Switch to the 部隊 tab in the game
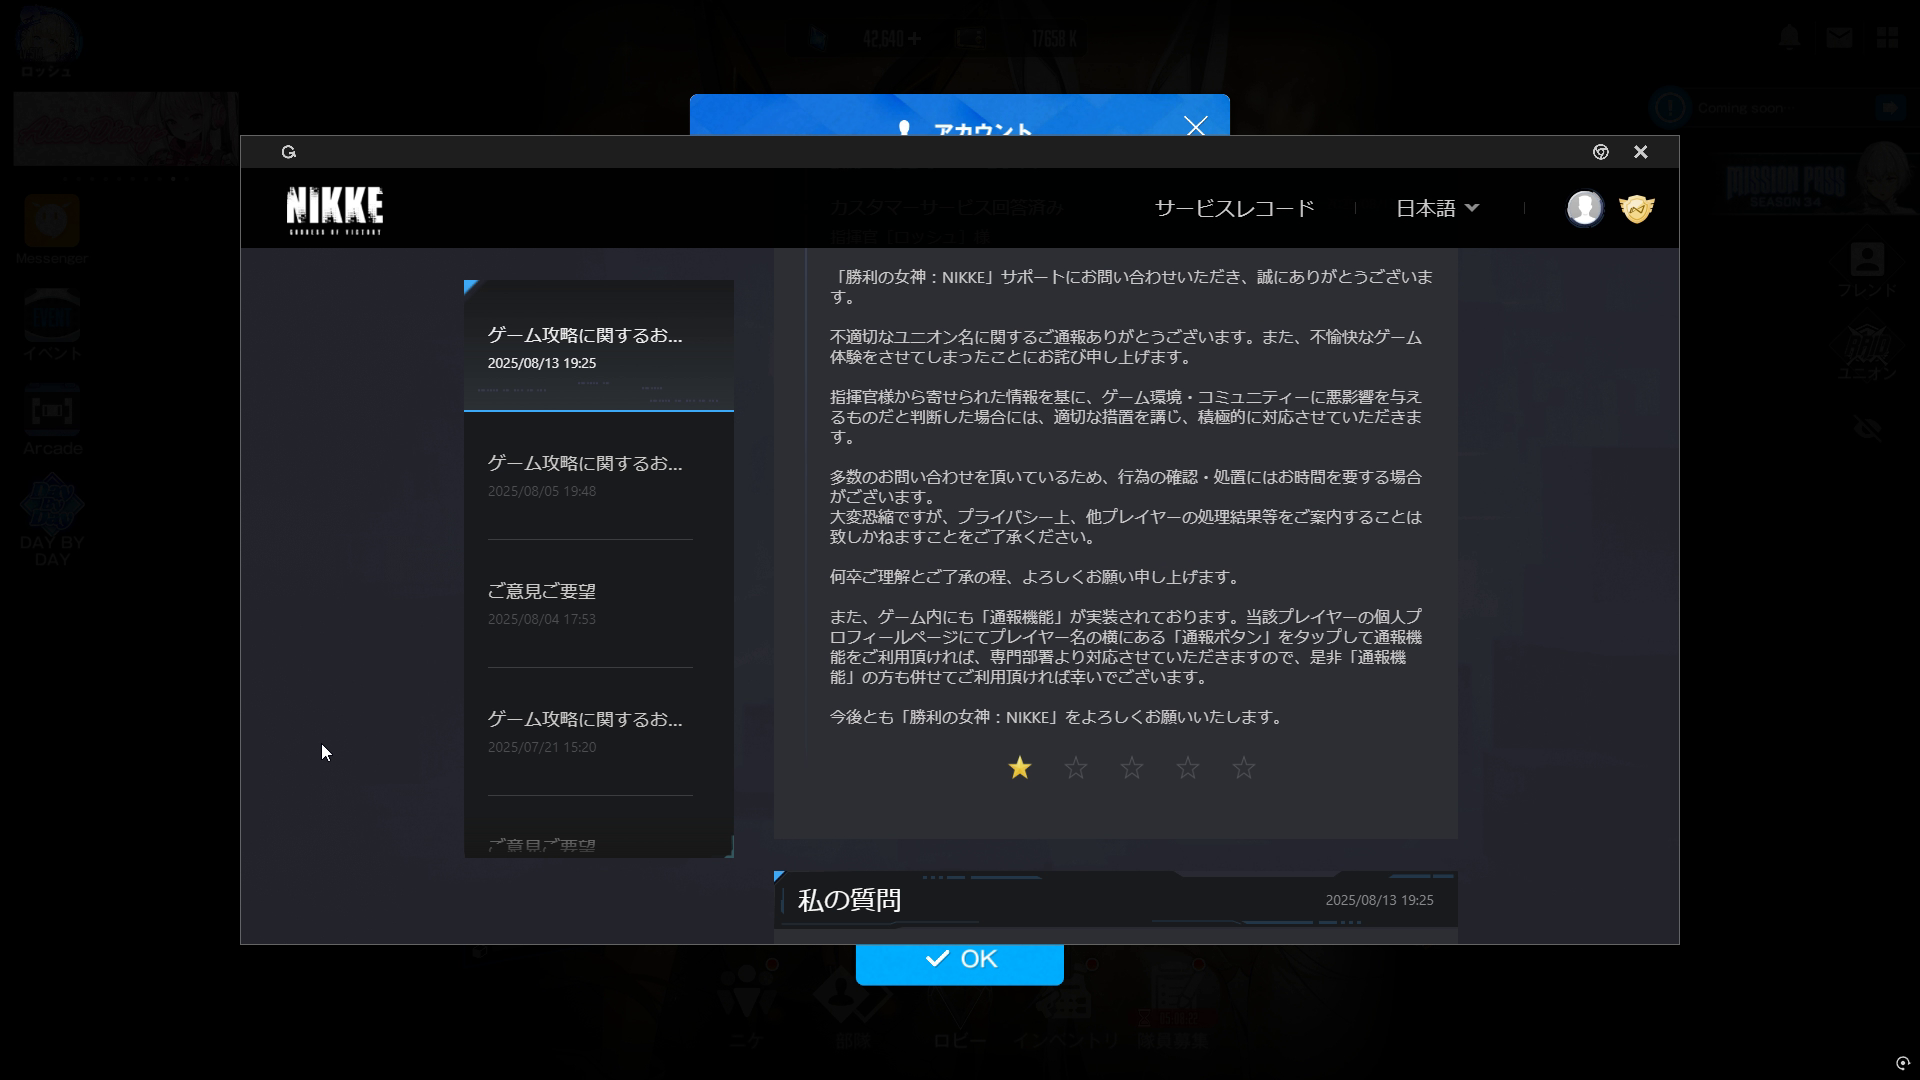This screenshot has width=1920, height=1080. click(x=852, y=1005)
